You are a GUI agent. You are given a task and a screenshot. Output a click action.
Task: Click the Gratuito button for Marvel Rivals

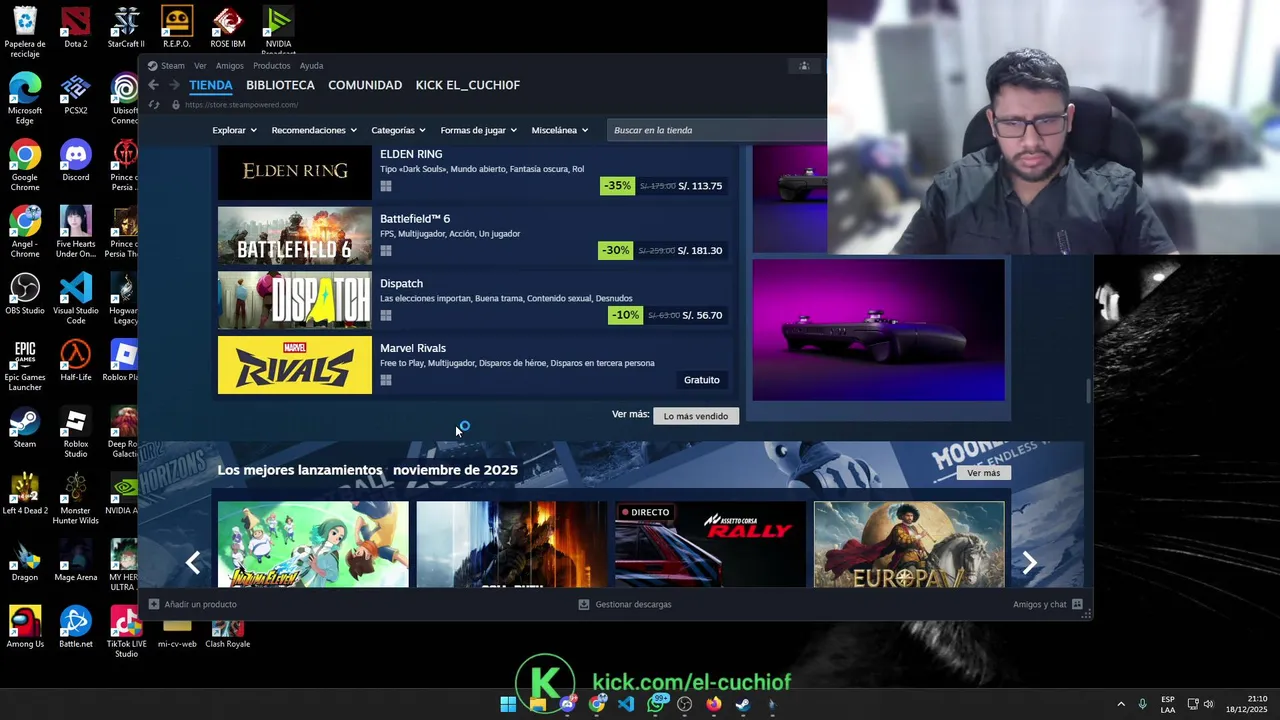point(701,380)
